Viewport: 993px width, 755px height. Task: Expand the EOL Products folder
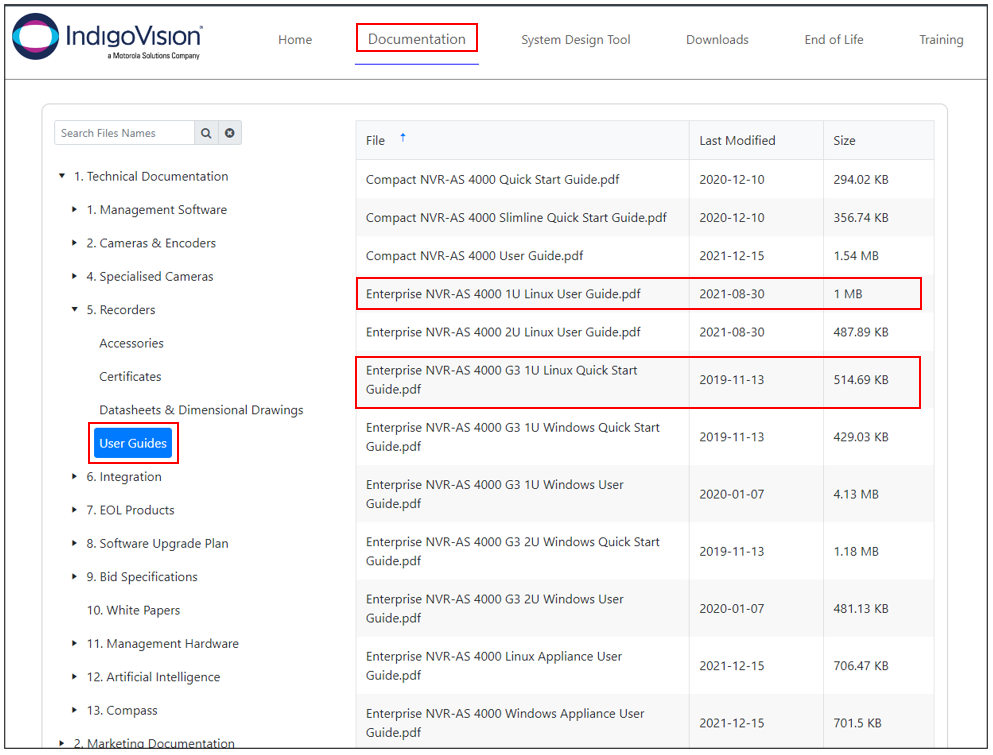click(x=75, y=510)
